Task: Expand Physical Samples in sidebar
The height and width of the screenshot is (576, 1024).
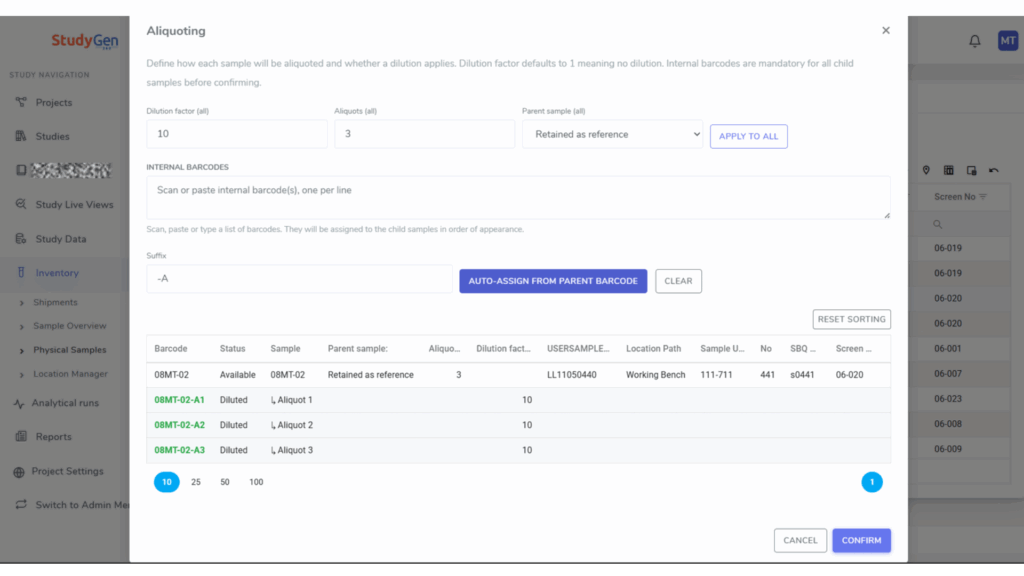Action: point(22,351)
